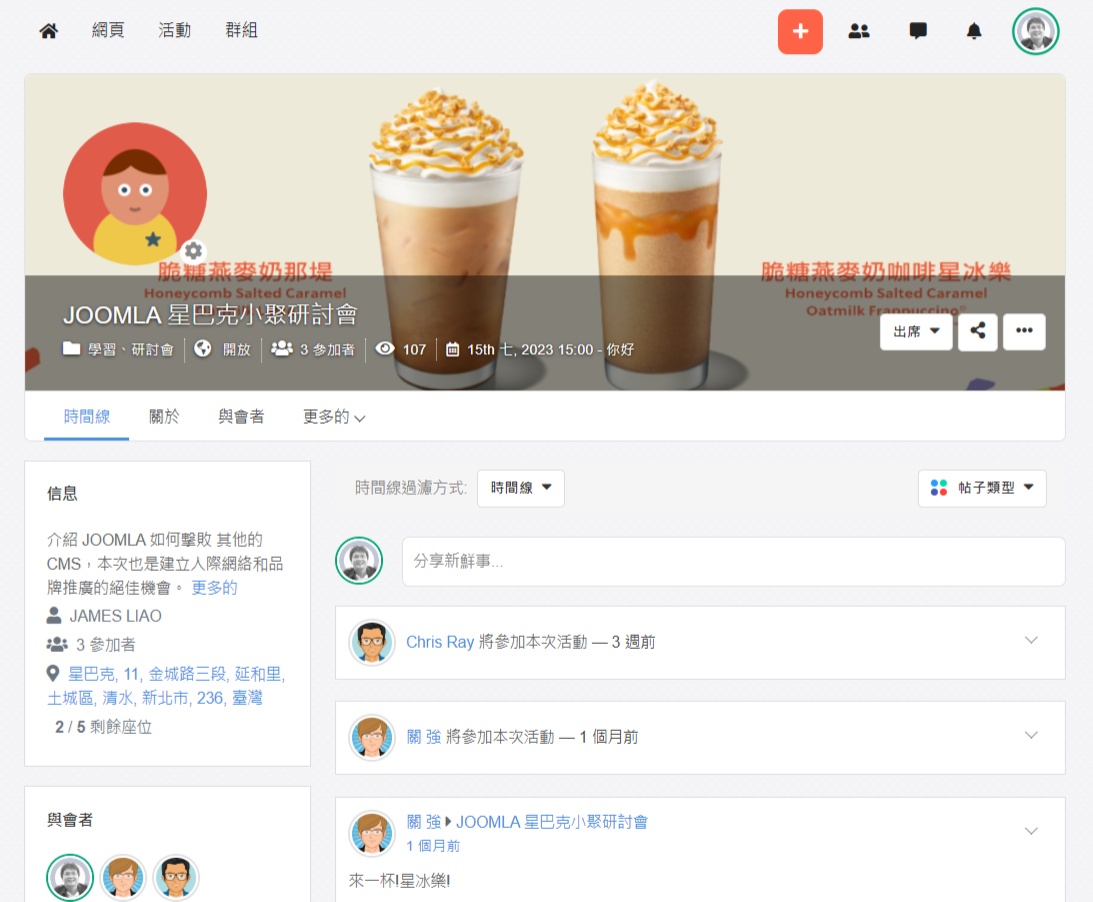This screenshot has width=1093, height=902.
Task: Expand options for 來一杯!星冰樂! post
Action: (1031, 831)
